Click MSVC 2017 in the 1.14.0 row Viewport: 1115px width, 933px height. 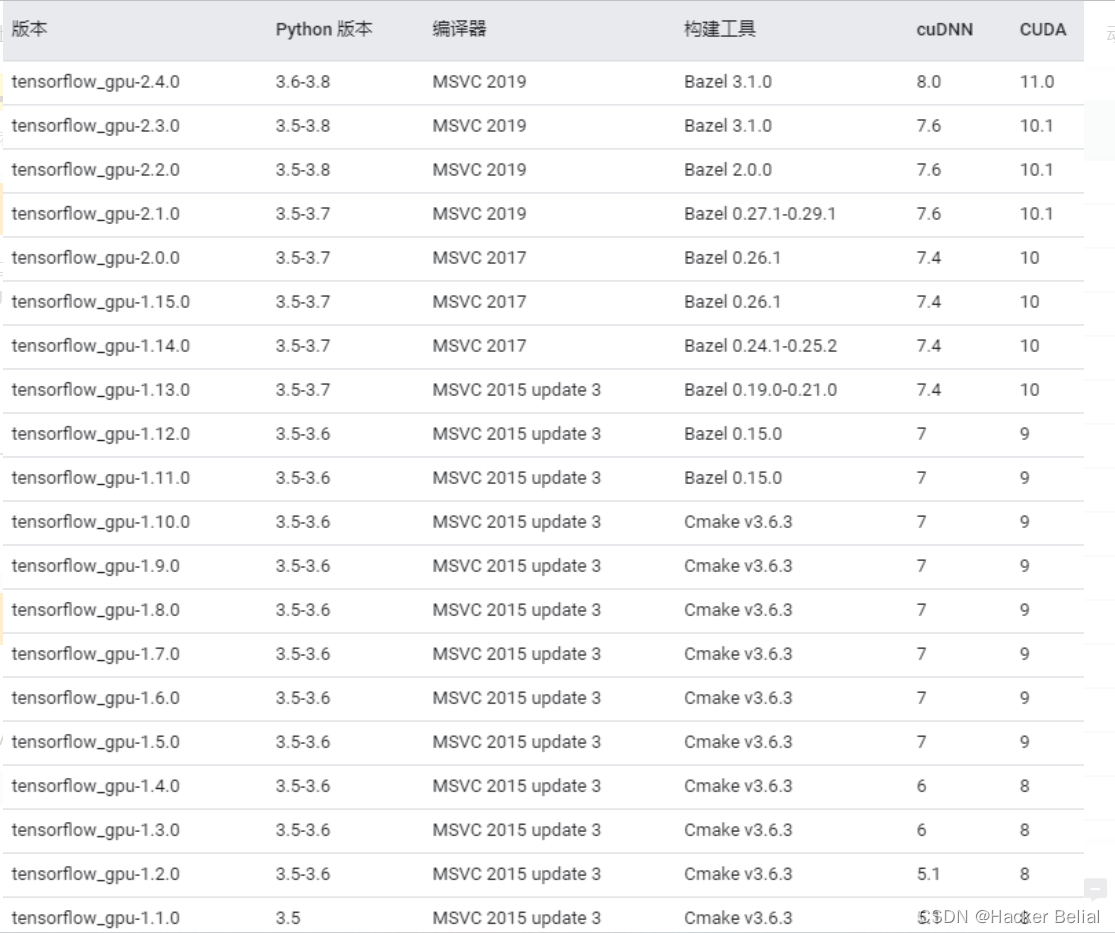tap(479, 346)
